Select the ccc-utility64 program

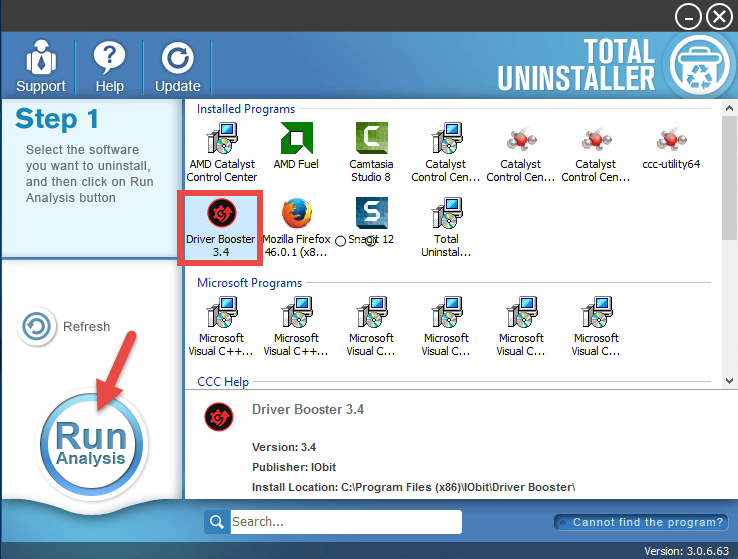(671, 146)
